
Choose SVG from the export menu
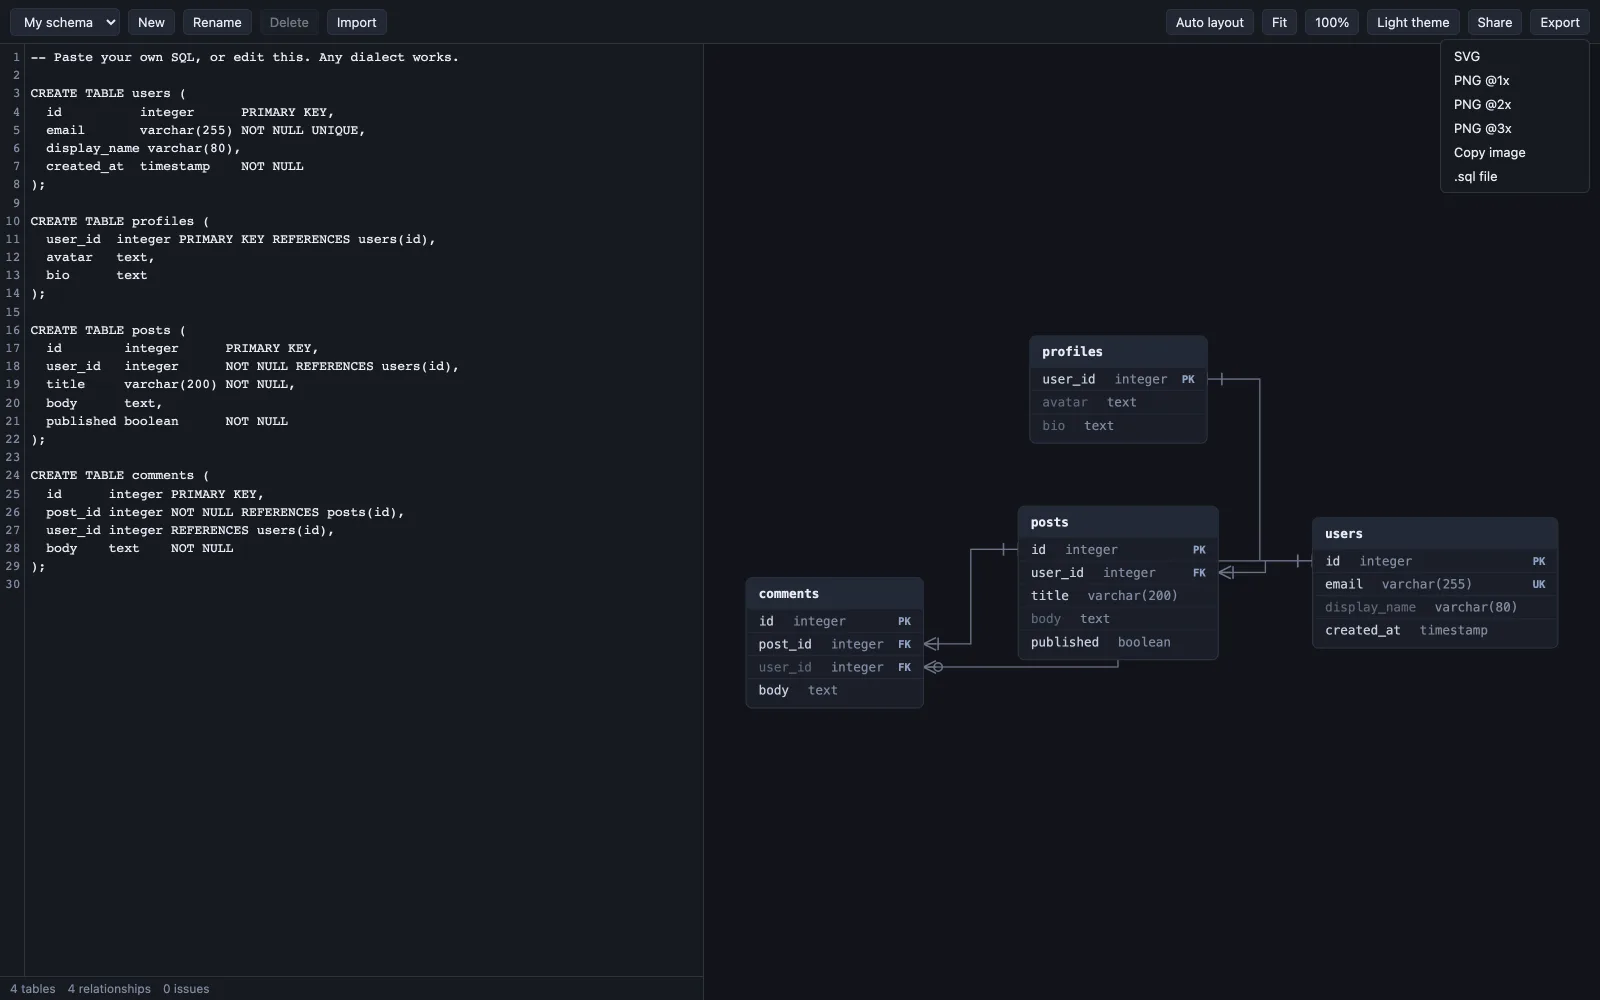[x=1514, y=56]
